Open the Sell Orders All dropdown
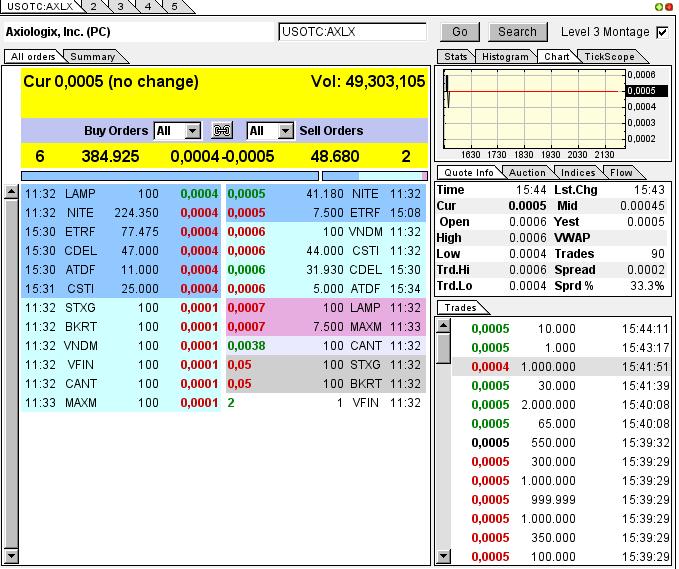This screenshot has width=679, height=569. (x=285, y=130)
